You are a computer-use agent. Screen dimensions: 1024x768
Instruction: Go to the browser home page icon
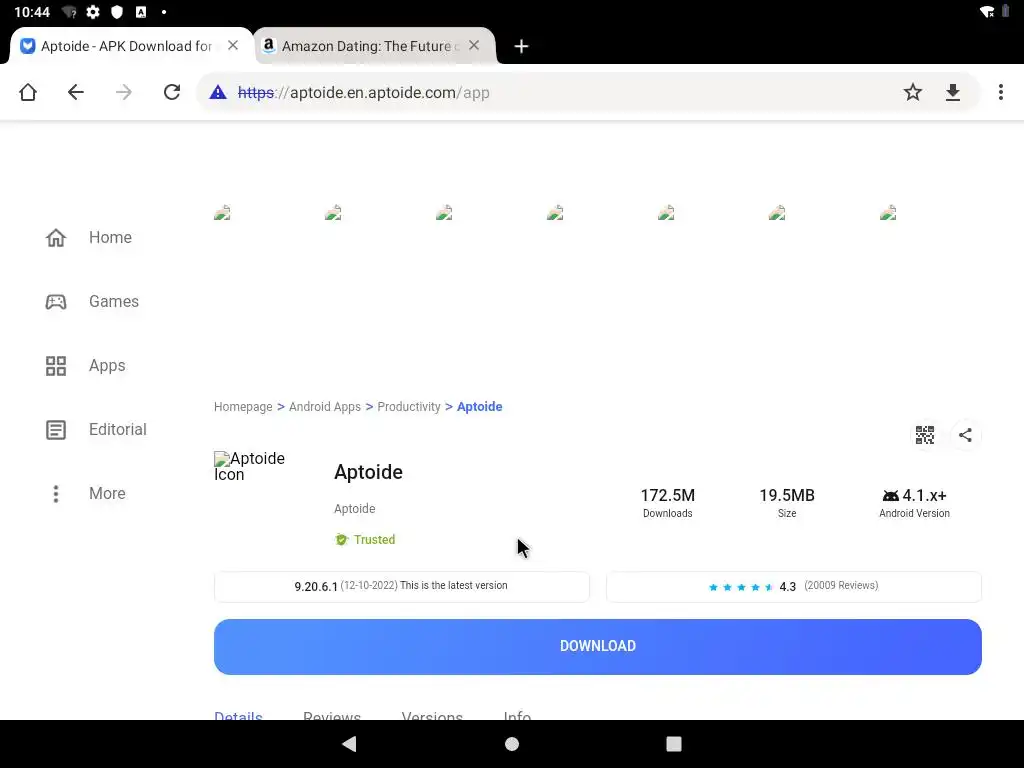(28, 92)
